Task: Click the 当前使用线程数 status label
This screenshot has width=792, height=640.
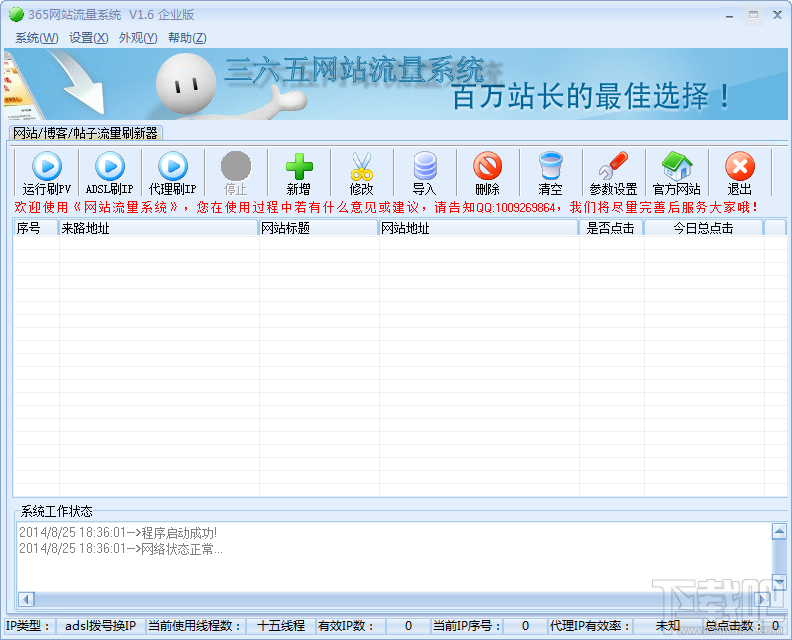Action: [x=194, y=626]
